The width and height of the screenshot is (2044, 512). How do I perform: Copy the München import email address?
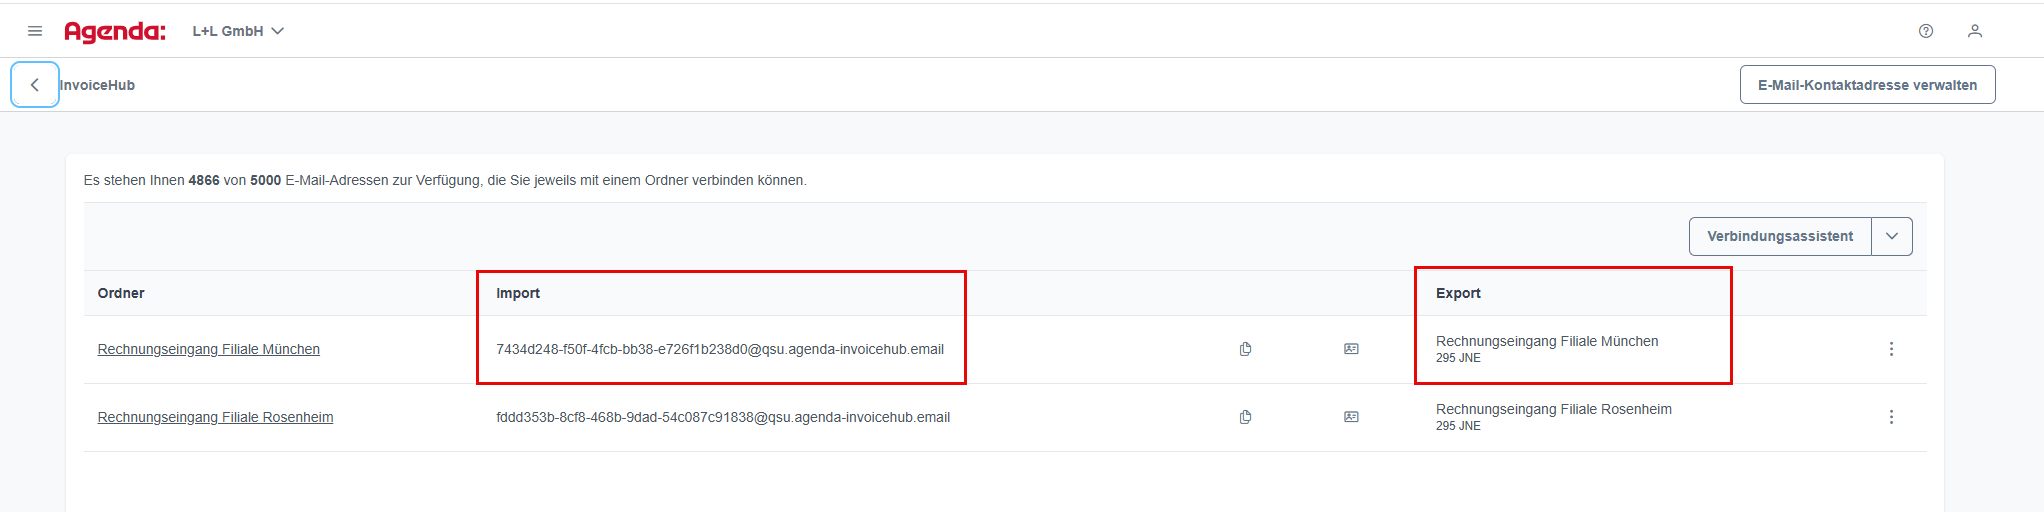(x=1245, y=349)
